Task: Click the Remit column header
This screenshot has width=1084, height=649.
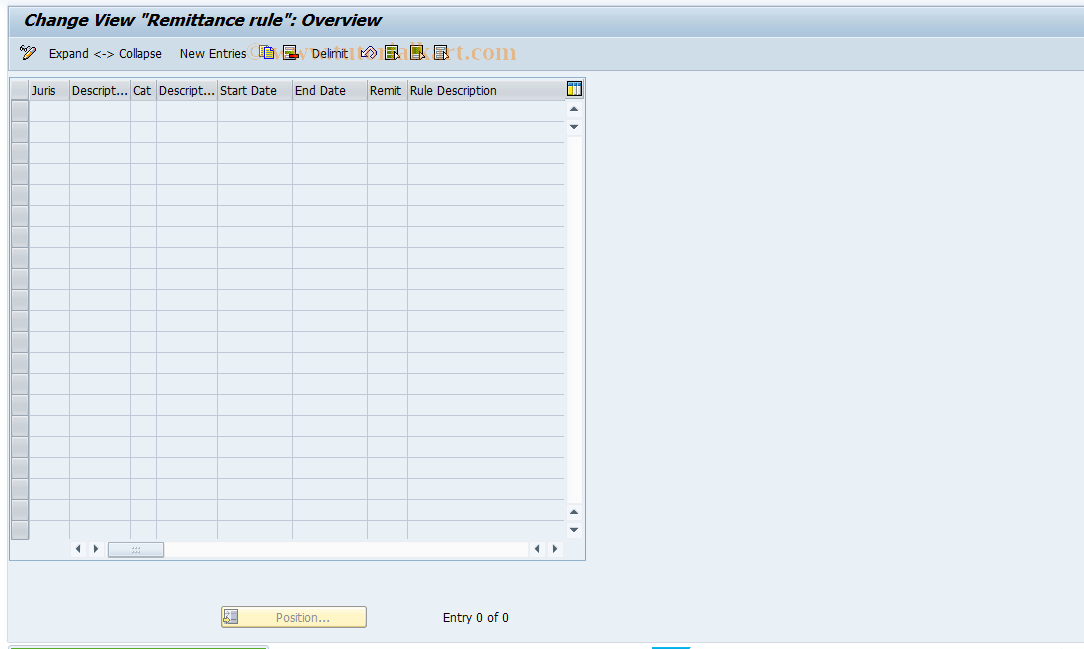Action: [x=387, y=91]
